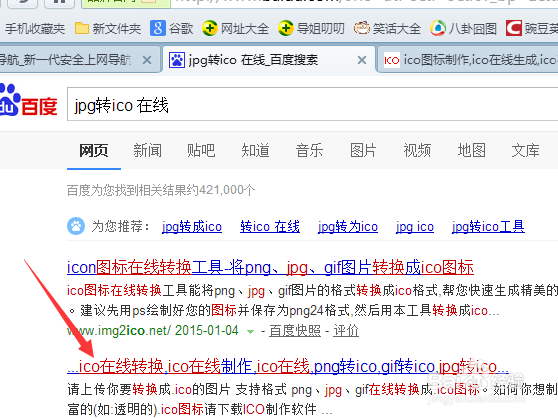Open the icon图标在线转换工具 result title

coord(270,268)
